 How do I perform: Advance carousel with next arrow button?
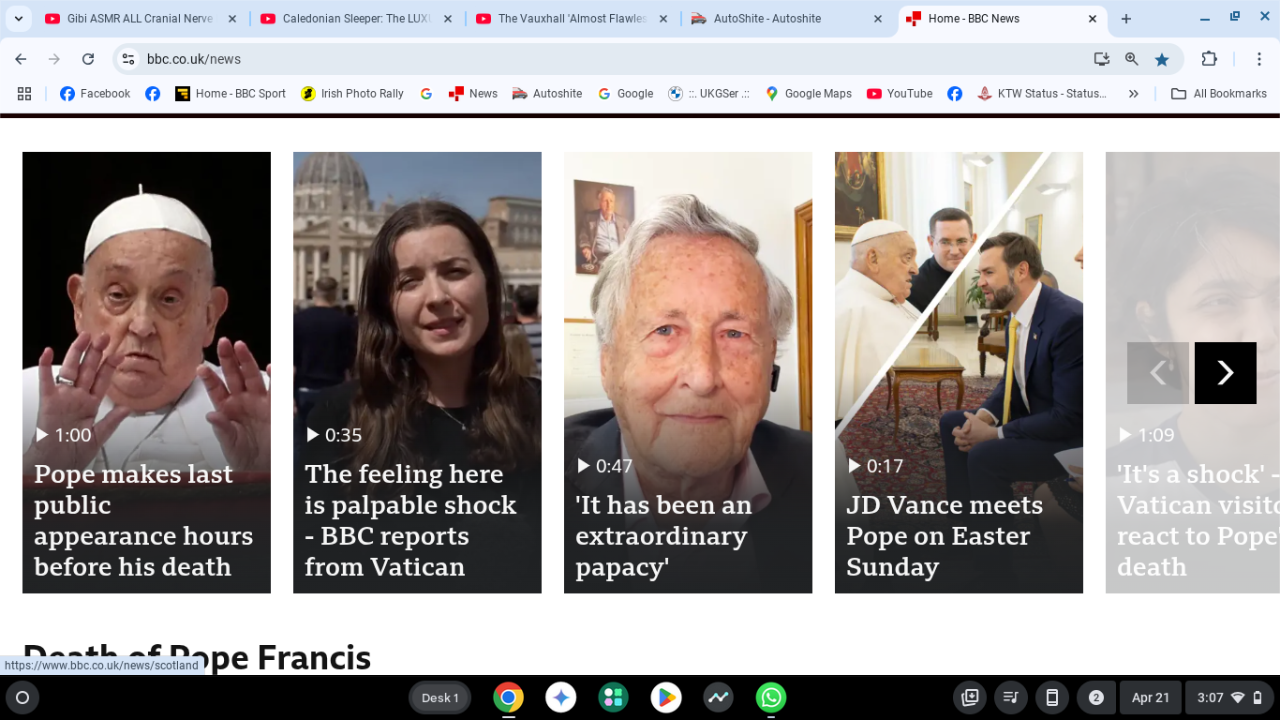(1225, 373)
